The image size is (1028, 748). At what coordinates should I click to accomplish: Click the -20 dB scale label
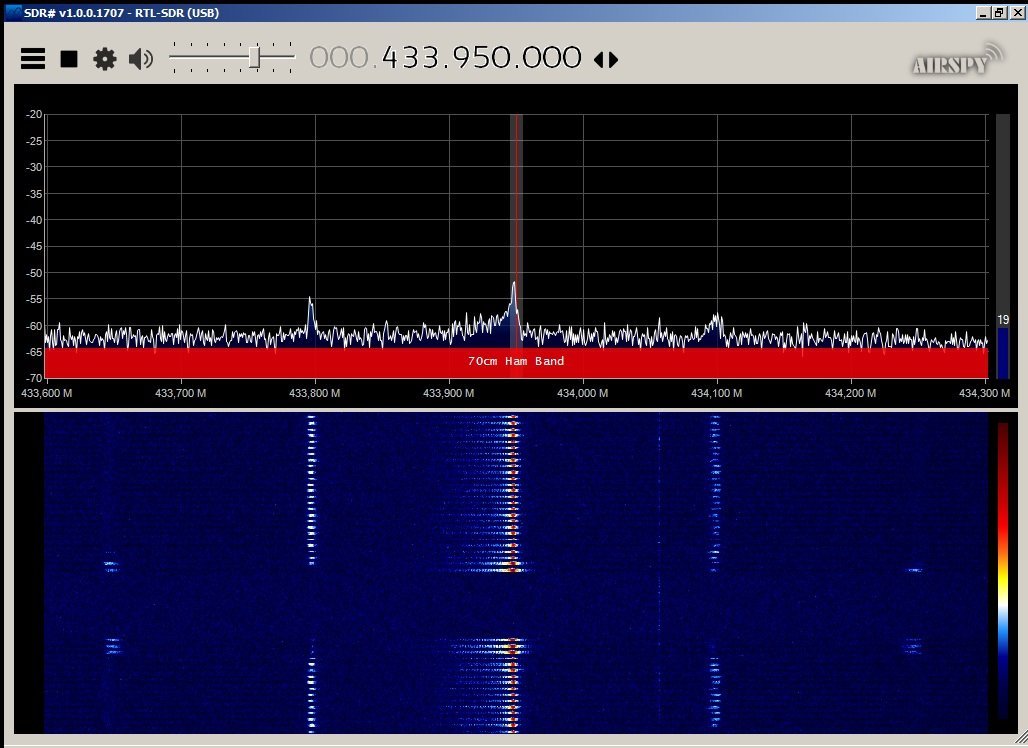[33, 114]
